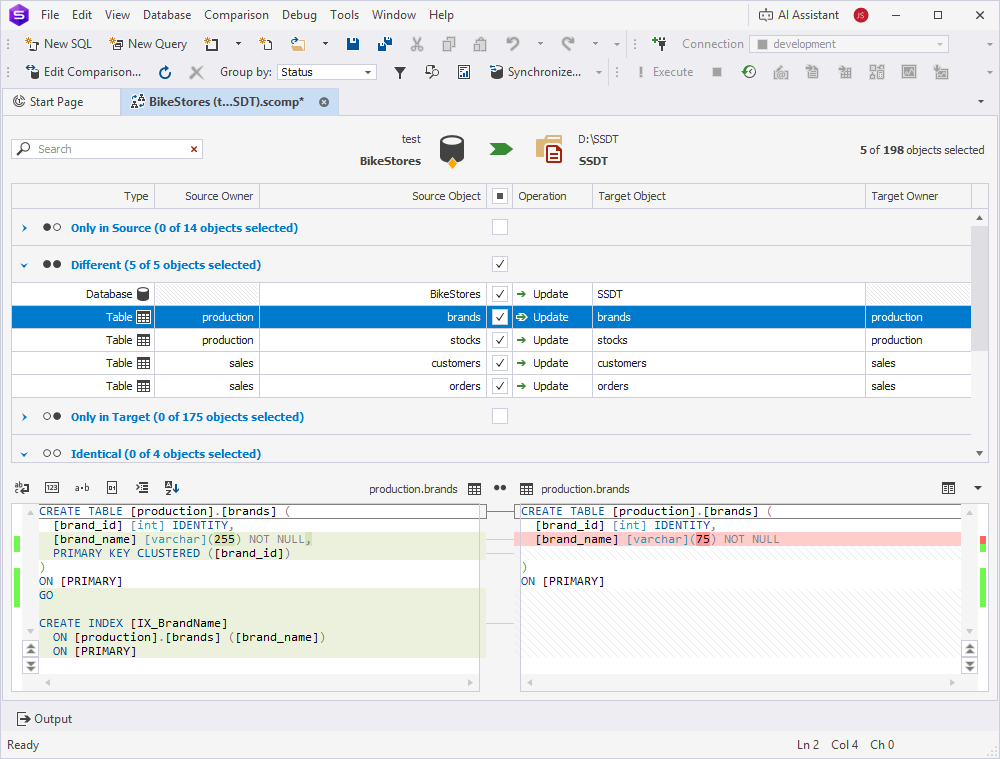This screenshot has width=1000, height=759.
Task: Click the Edit Comparison button
Action: [x=84, y=72]
